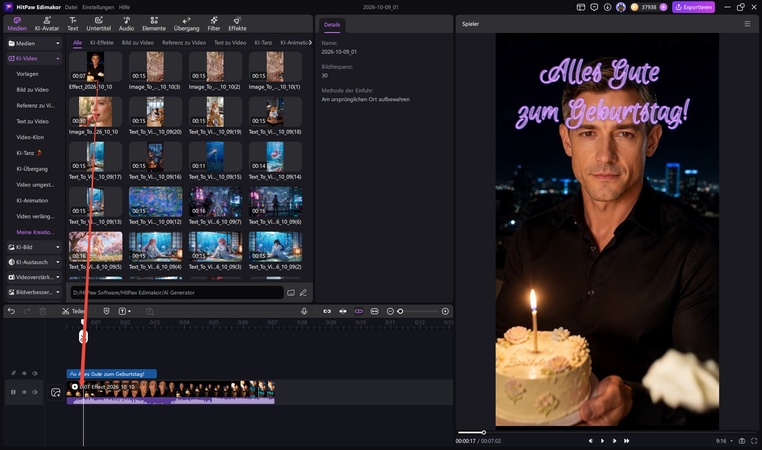This screenshot has width=762, height=450.
Task: Click the player play button
Action: pos(602,441)
